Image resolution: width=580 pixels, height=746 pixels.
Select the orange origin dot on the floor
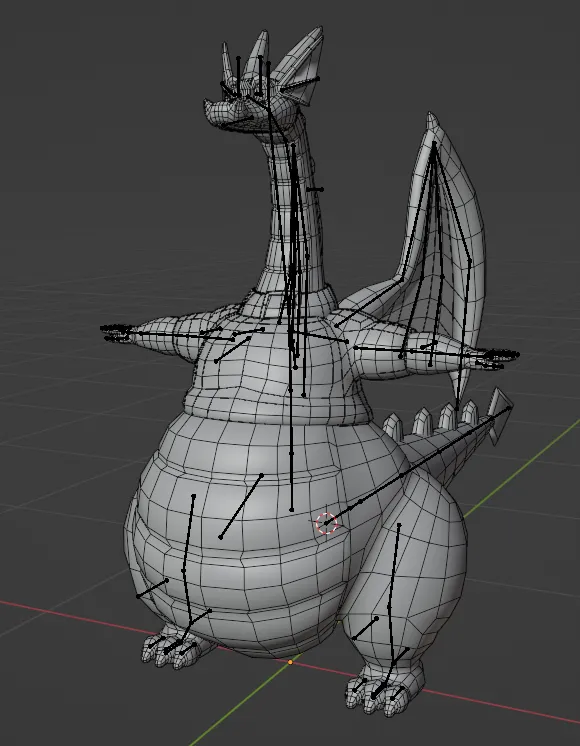290,662
